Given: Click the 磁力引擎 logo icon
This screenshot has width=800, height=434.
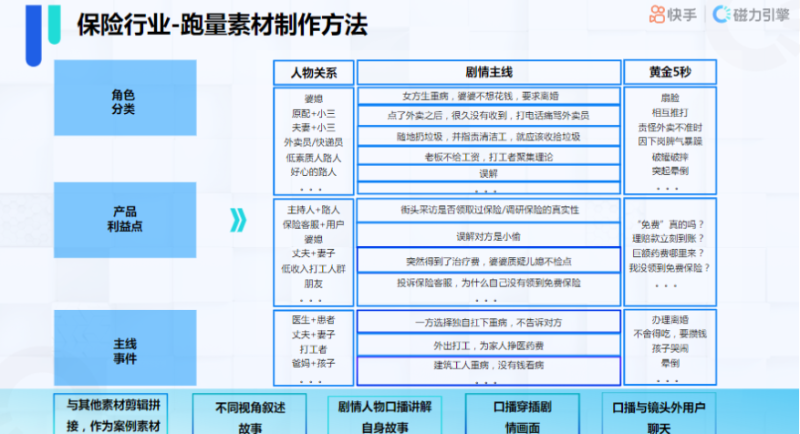Looking at the screenshot, I should pos(721,14).
